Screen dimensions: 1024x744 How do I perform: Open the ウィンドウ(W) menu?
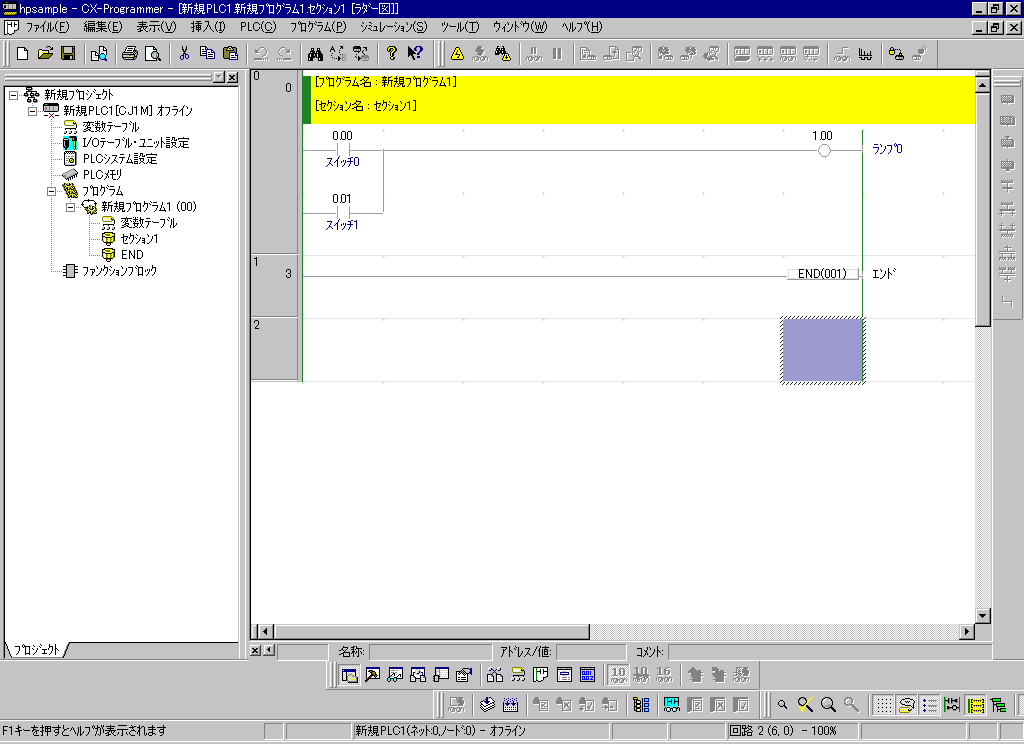[520, 27]
